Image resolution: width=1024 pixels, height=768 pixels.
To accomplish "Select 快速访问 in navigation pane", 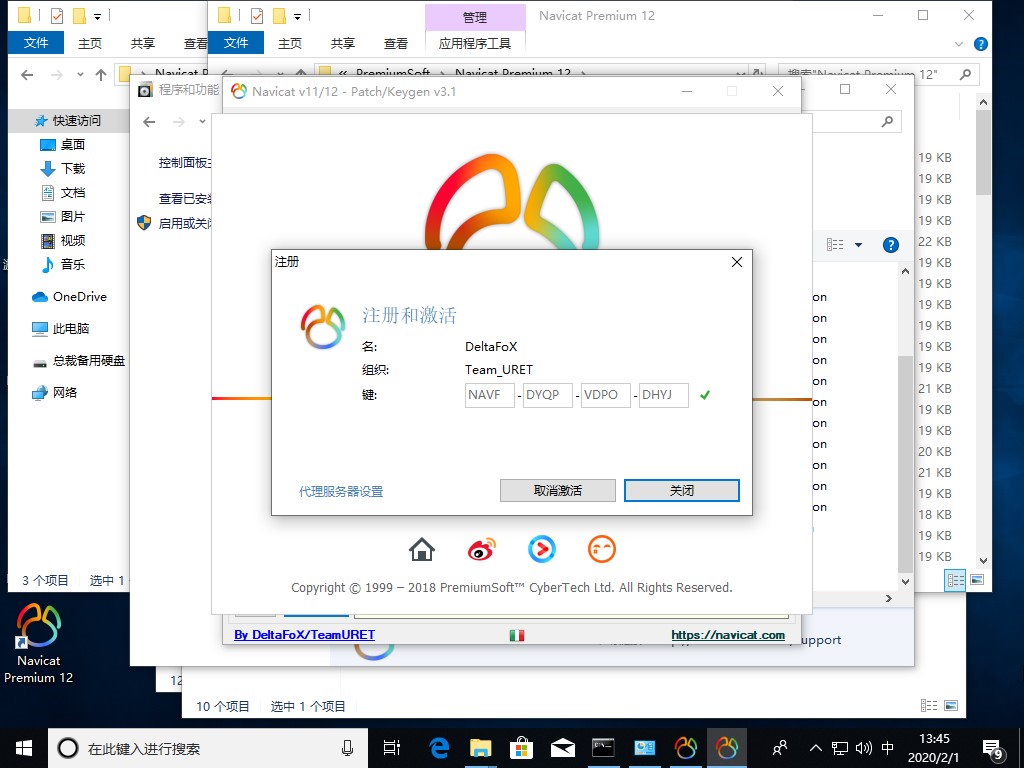I will point(69,120).
